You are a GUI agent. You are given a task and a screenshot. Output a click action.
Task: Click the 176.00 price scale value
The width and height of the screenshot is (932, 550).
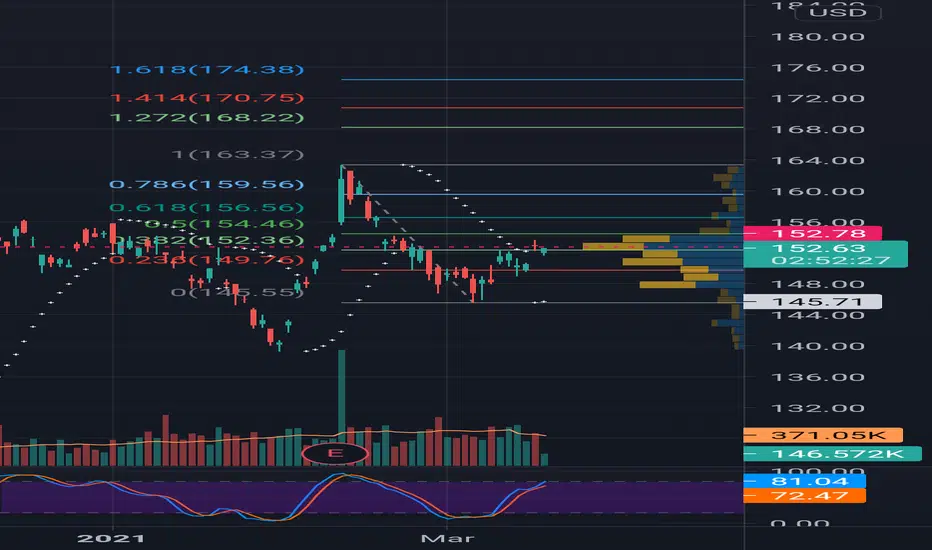click(817, 68)
